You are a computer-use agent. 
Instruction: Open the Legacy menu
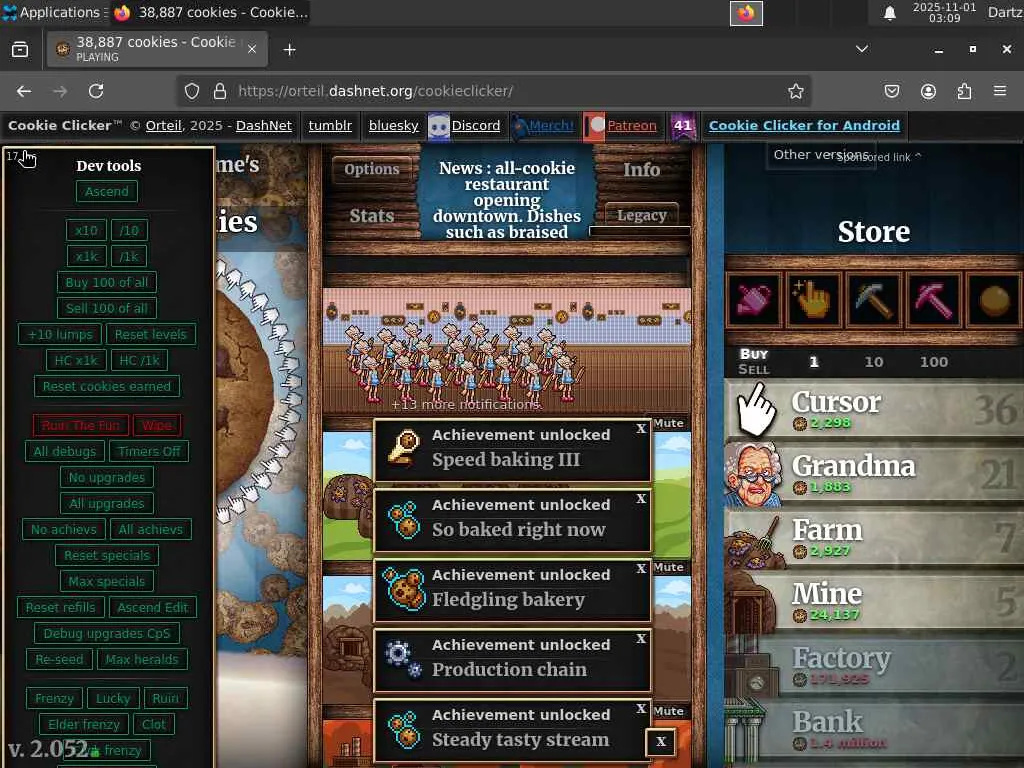[x=641, y=215]
